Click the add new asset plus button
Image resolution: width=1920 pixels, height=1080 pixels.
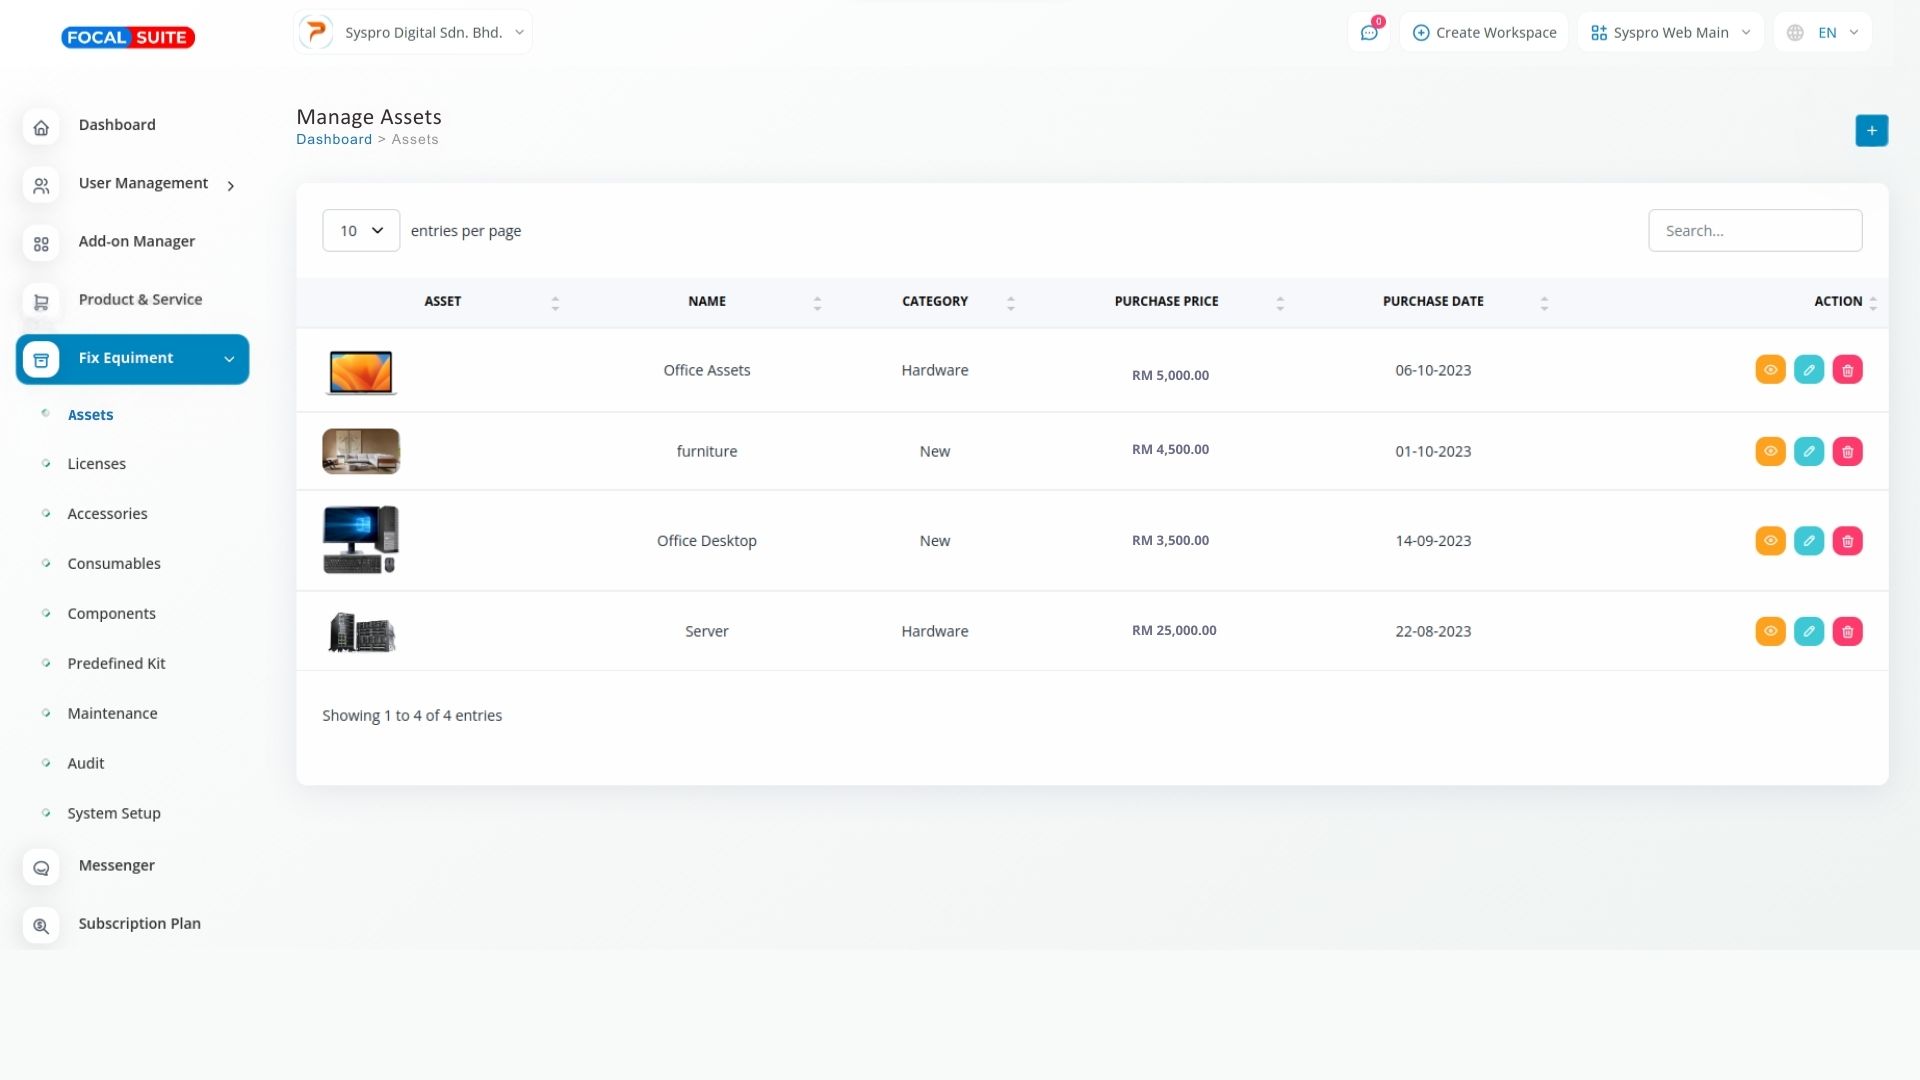(x=1871, y=130)
